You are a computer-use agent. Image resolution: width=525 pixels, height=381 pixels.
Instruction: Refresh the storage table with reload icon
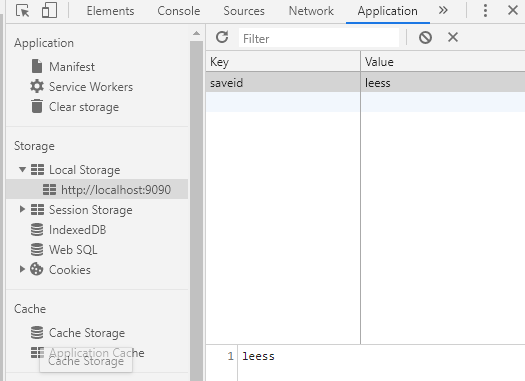222,37
